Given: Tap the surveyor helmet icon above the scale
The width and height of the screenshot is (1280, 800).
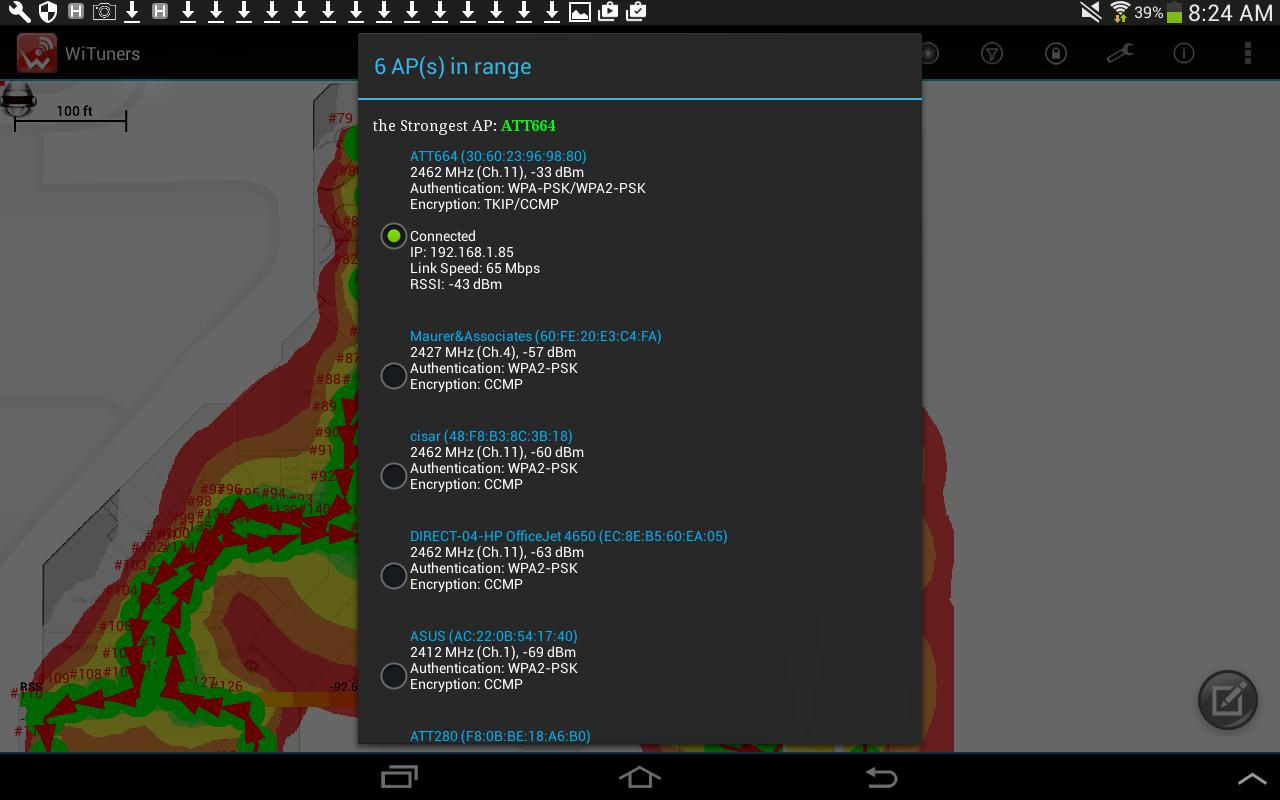Looking at the screenshot, I should point(19,98).
